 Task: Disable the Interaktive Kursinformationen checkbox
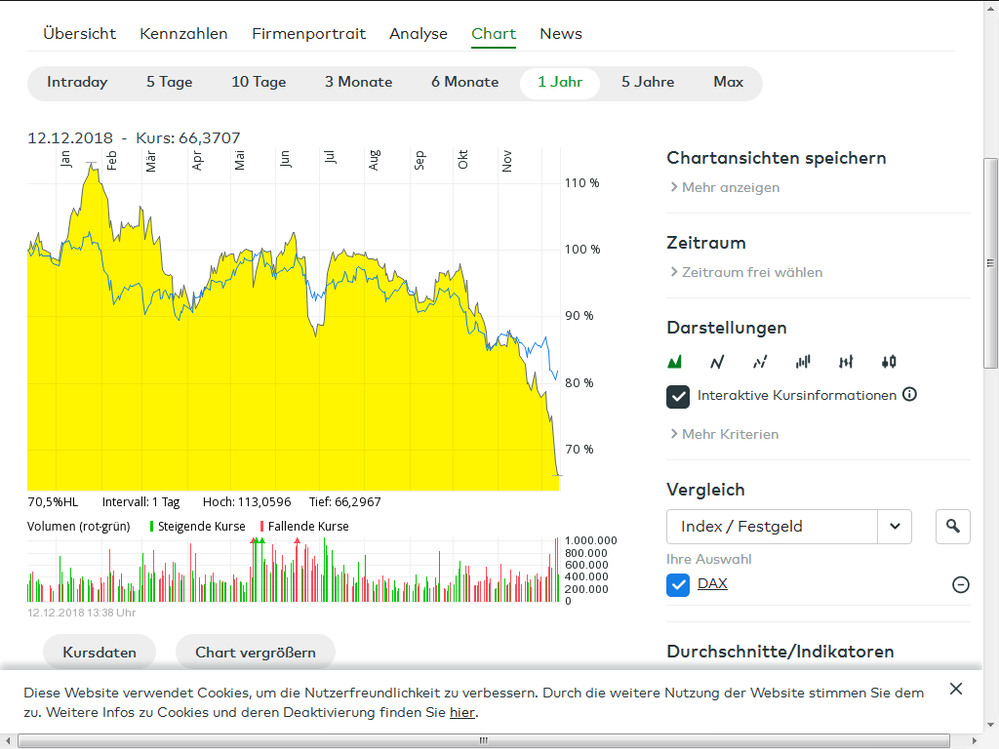point(678,396)
